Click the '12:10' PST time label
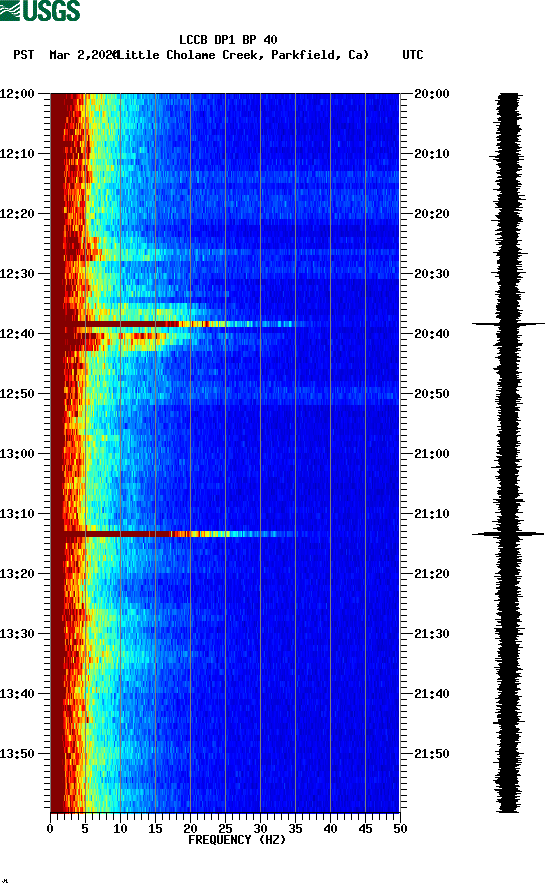This screenshot has height=892, width=552. tap(17, 154)
